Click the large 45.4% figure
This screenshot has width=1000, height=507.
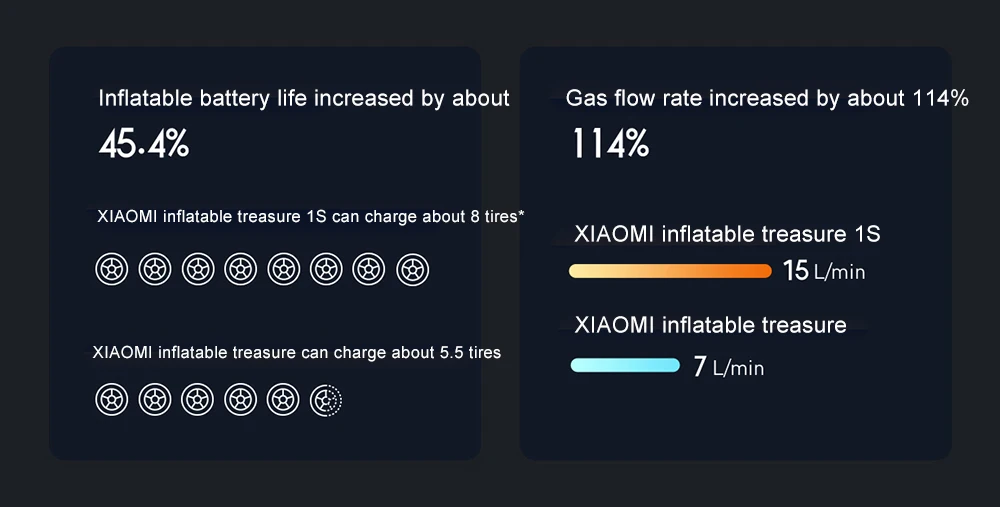pyautogui.click(x=144, y=143)
